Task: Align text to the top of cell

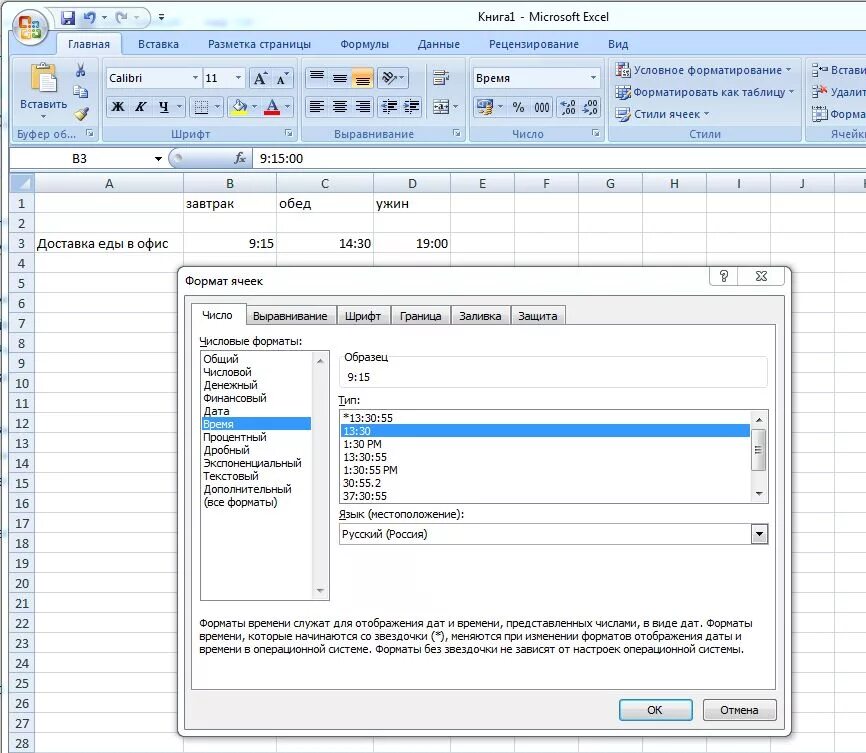Action: pos(316,78)
